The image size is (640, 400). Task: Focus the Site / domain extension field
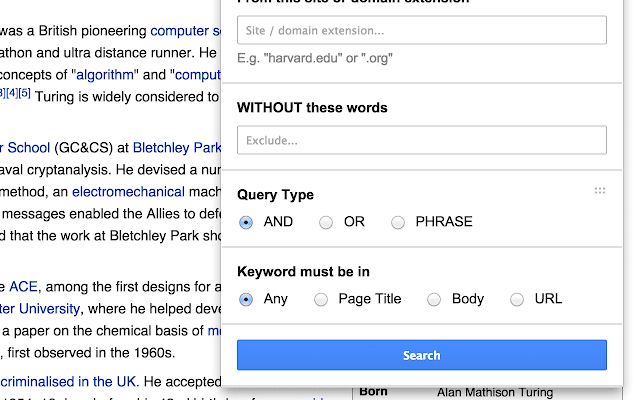422,31
